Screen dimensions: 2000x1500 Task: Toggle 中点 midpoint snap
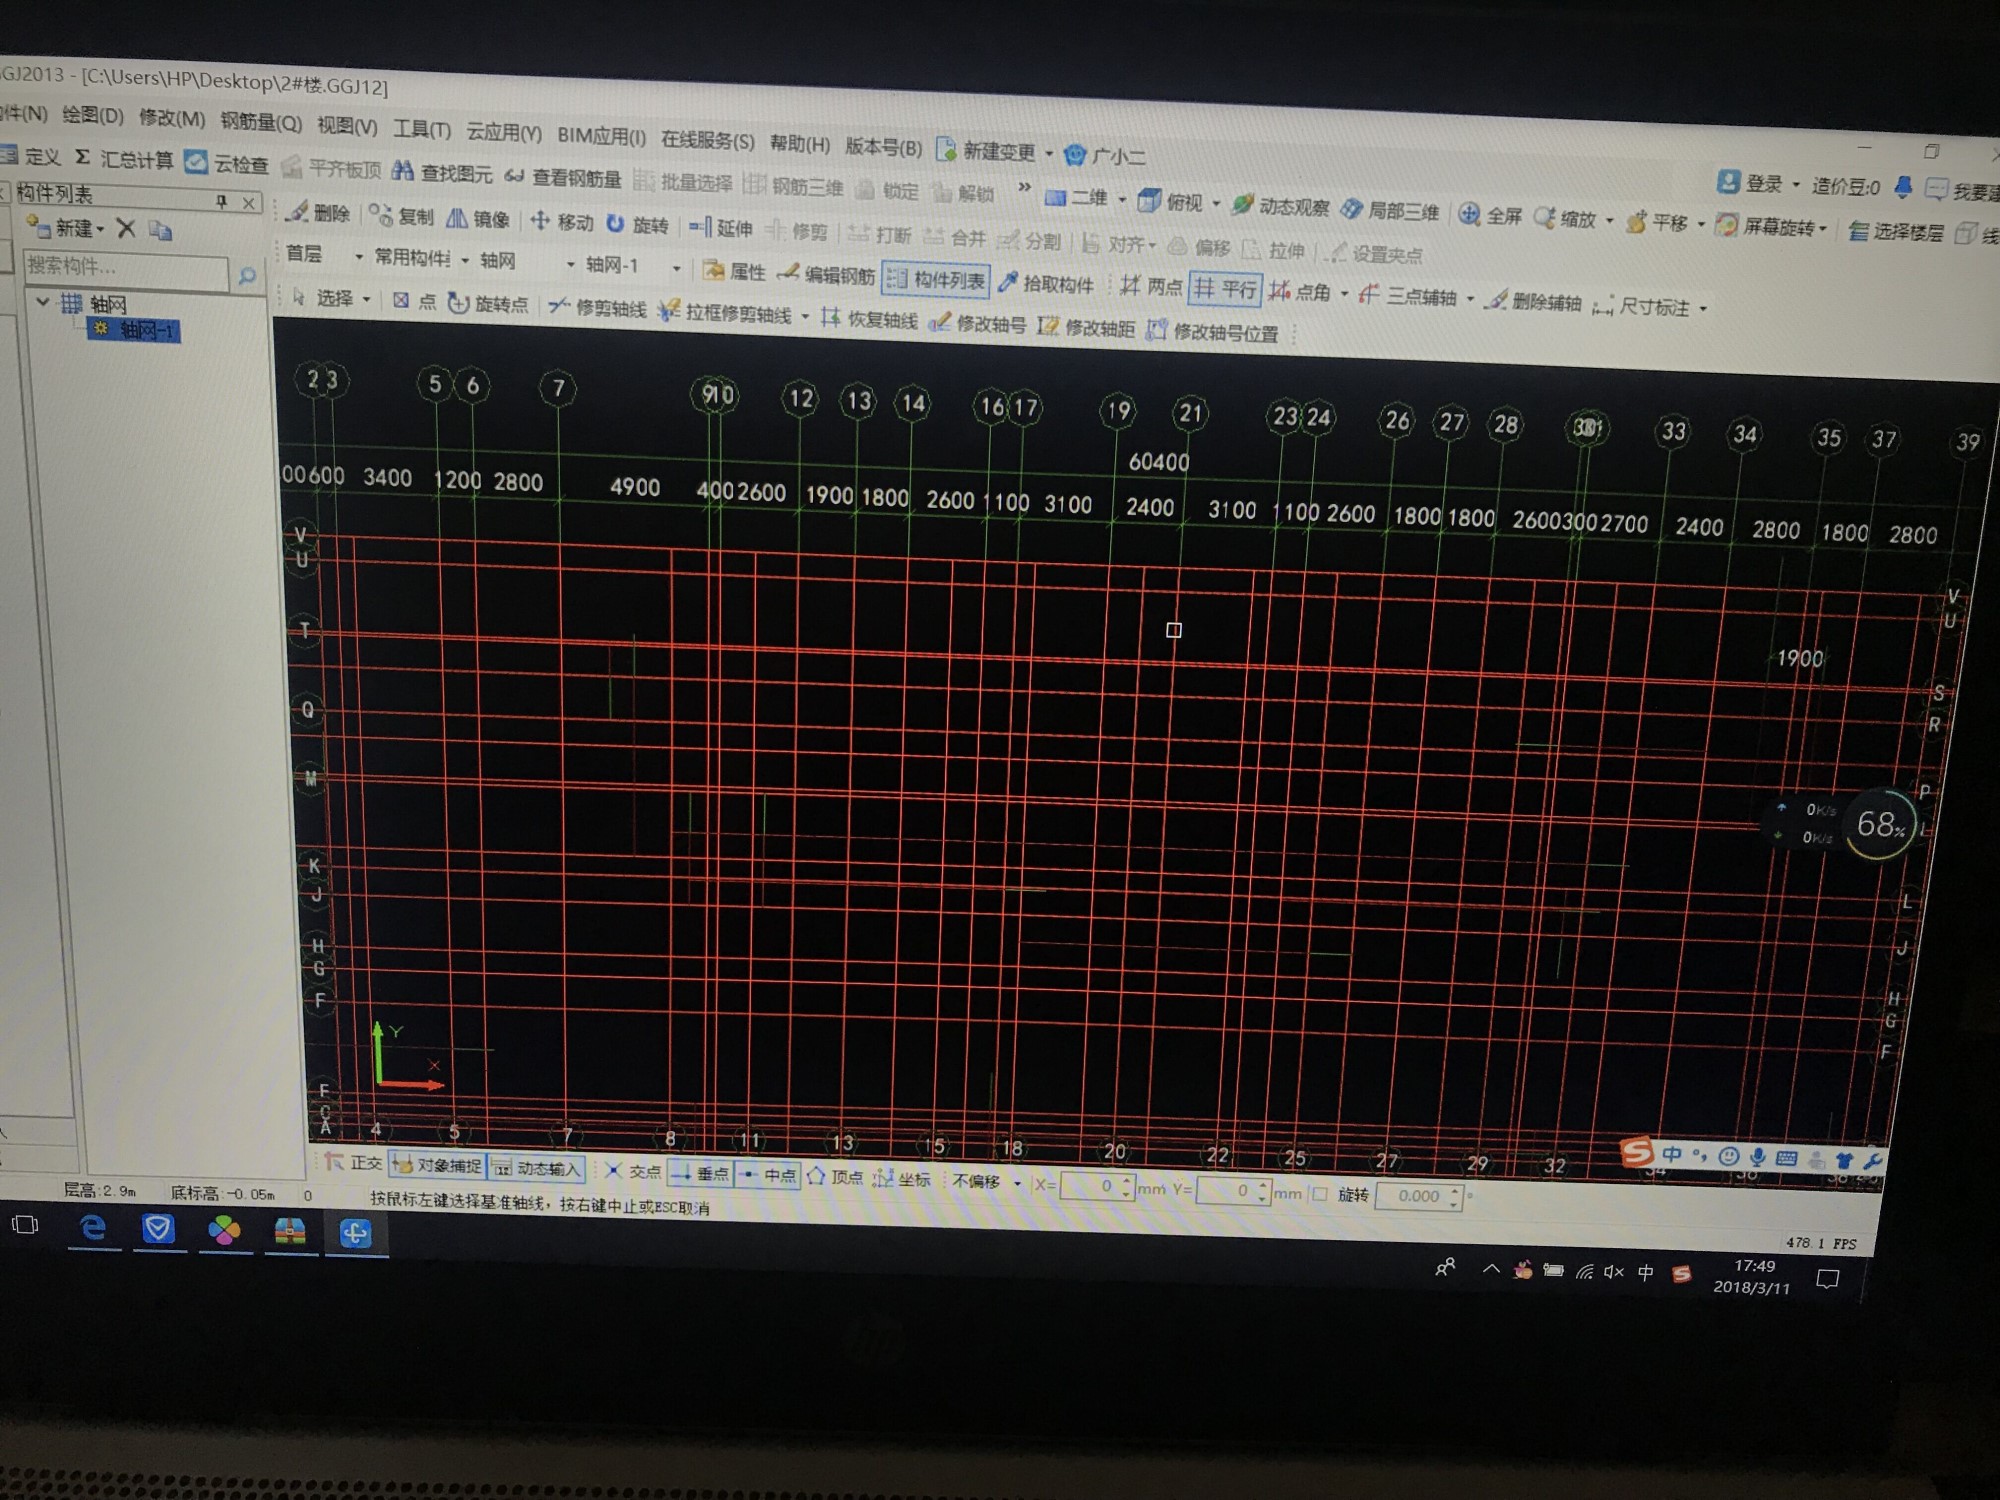(767, 1175)
